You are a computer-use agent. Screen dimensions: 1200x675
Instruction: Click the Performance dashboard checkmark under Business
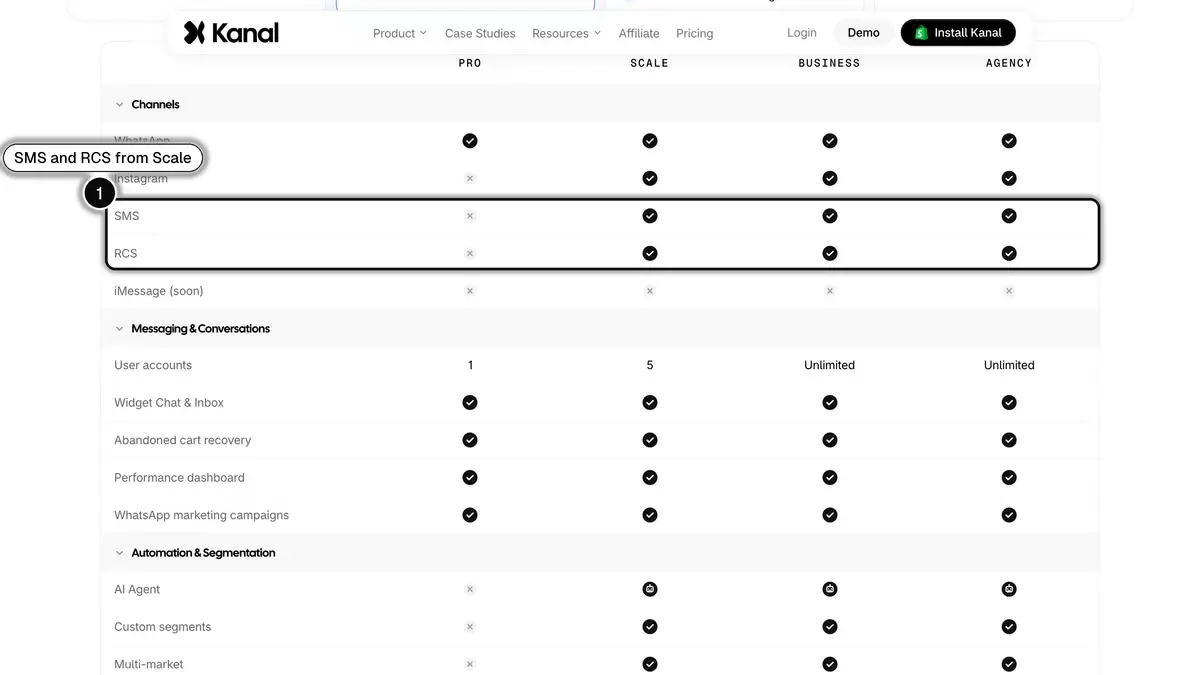click(x=830, y=478)
